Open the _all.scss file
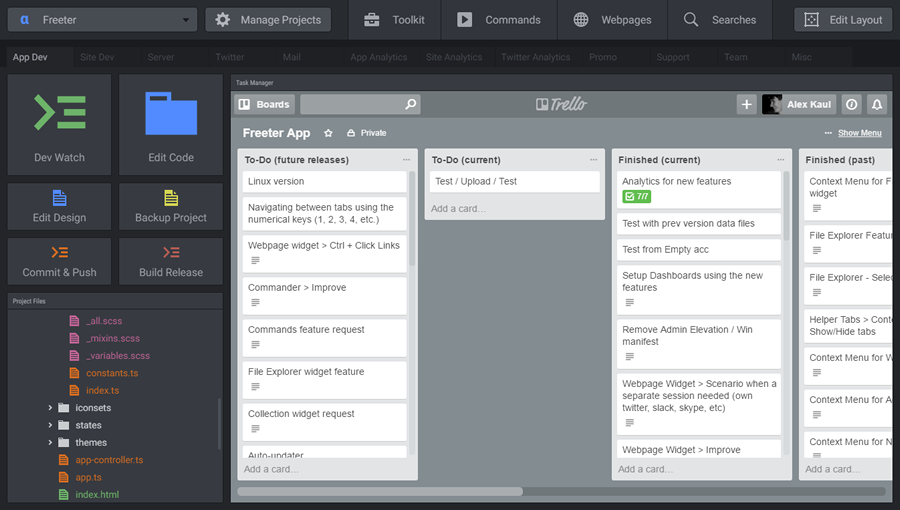900x510 pixels. pyautogui.click(x=104, y=321)
